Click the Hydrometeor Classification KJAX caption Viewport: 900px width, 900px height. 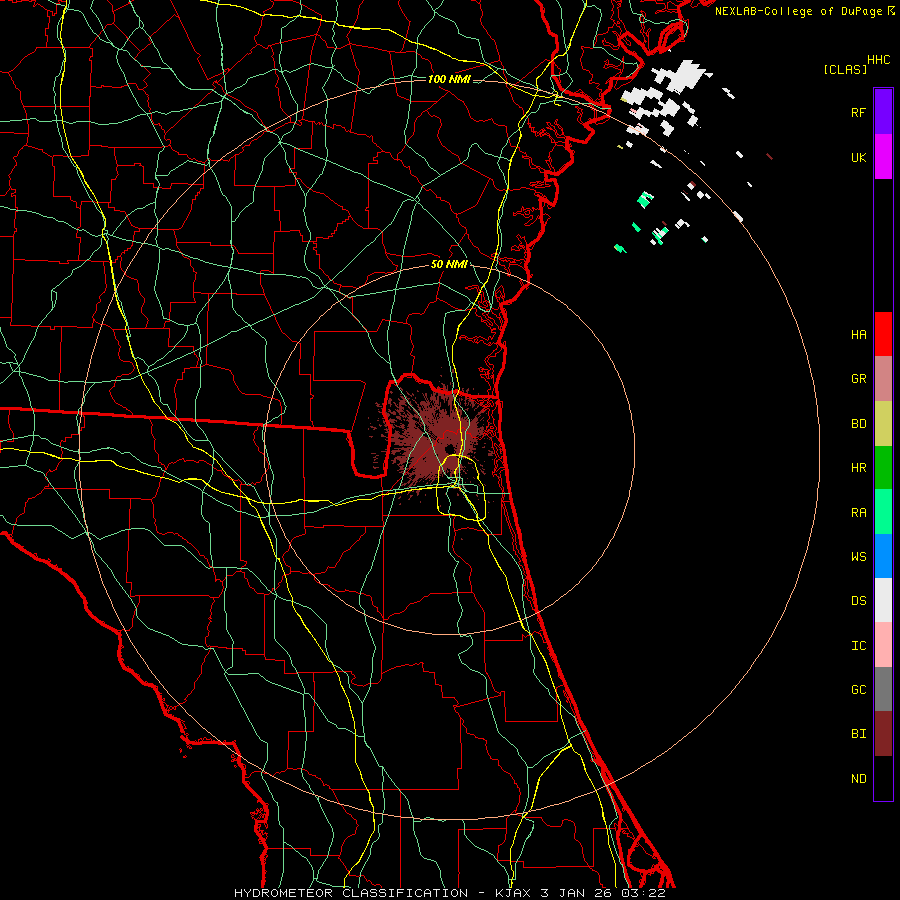click(449, 893)
